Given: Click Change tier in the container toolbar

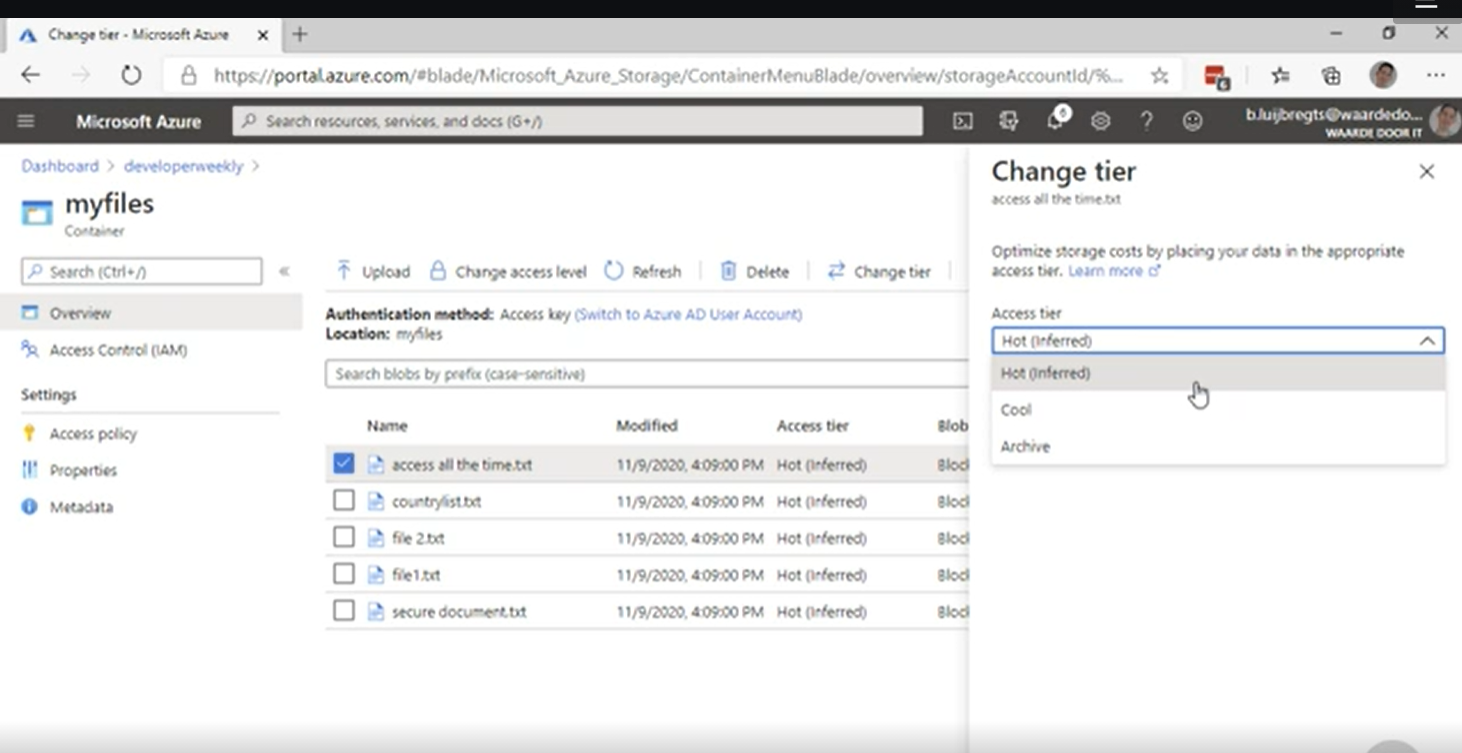Looking at the screenshot, I should click(x=879, y=271).
